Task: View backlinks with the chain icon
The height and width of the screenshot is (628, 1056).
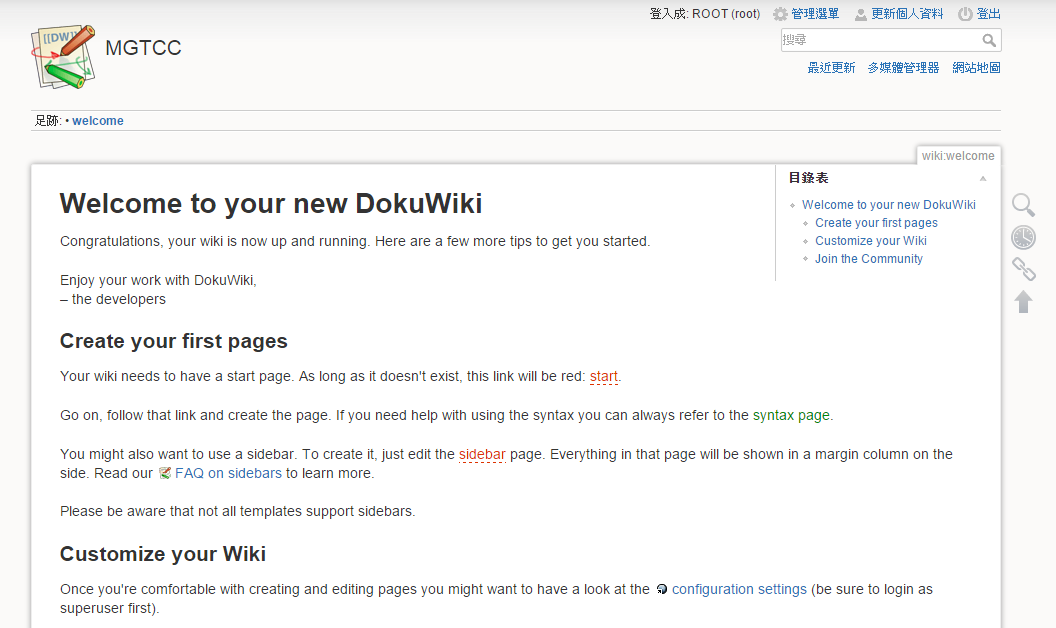Action: tap(1023, 269)
